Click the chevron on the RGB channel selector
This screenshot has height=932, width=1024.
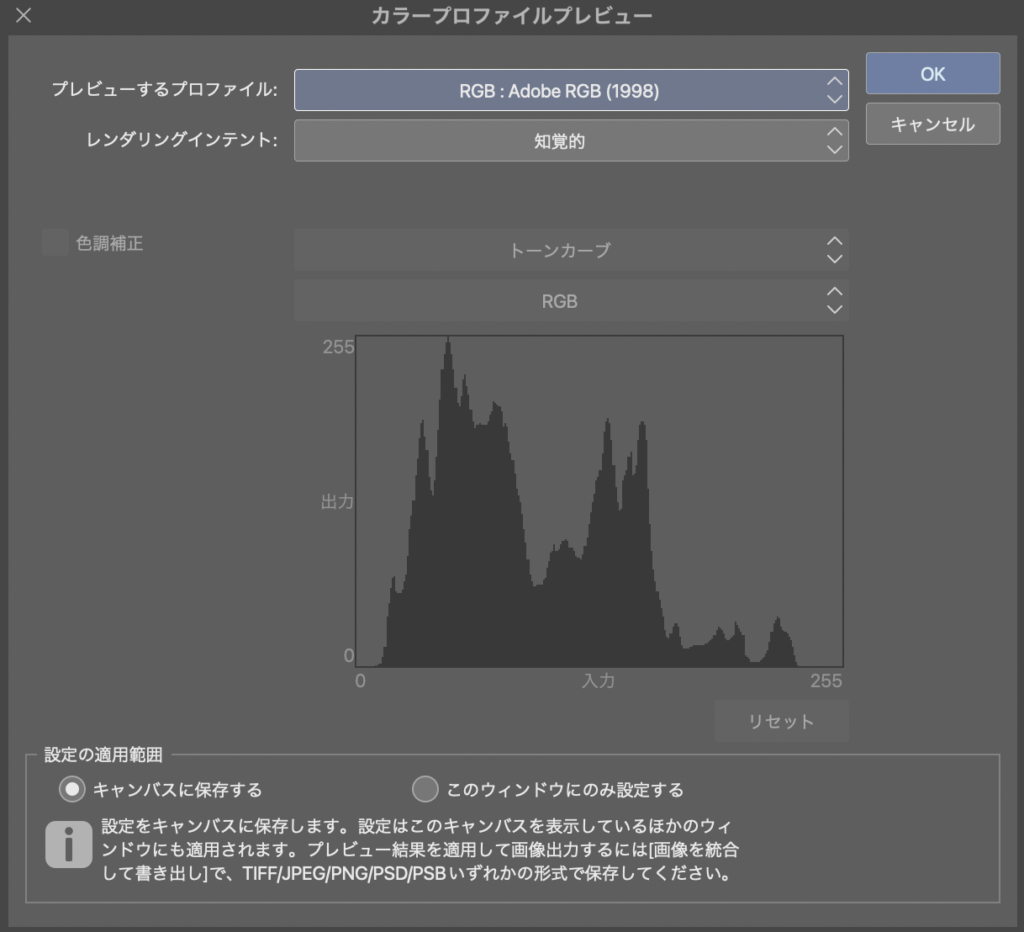pyautogui.click(x=834, y=300)
